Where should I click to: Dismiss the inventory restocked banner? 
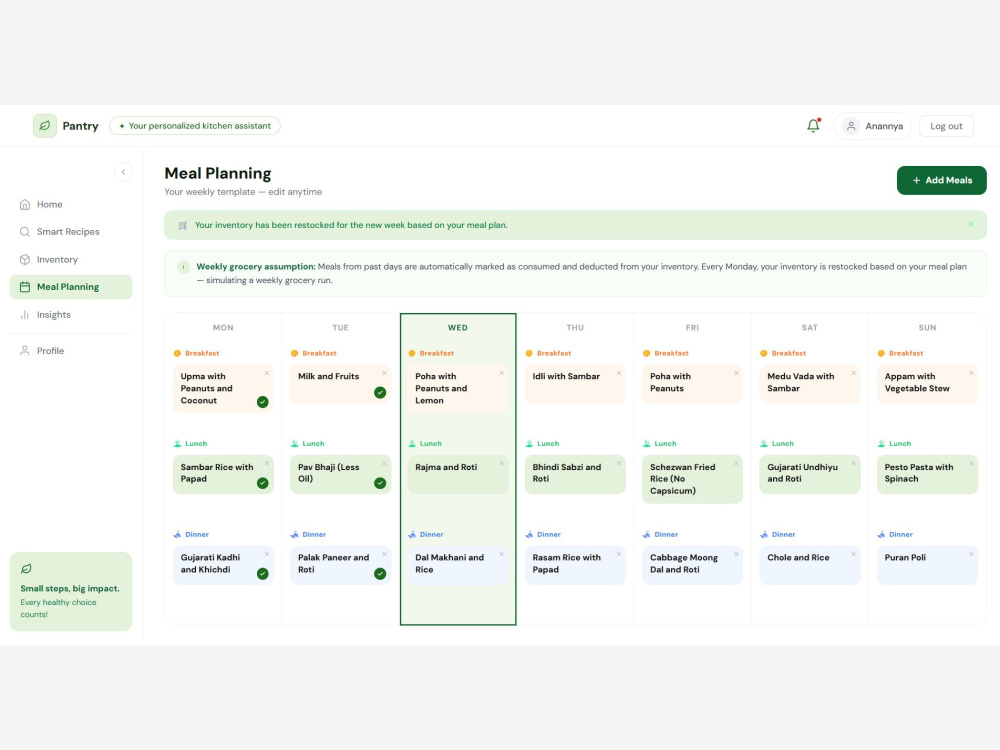pyautogui.click(x=971, y=224)
